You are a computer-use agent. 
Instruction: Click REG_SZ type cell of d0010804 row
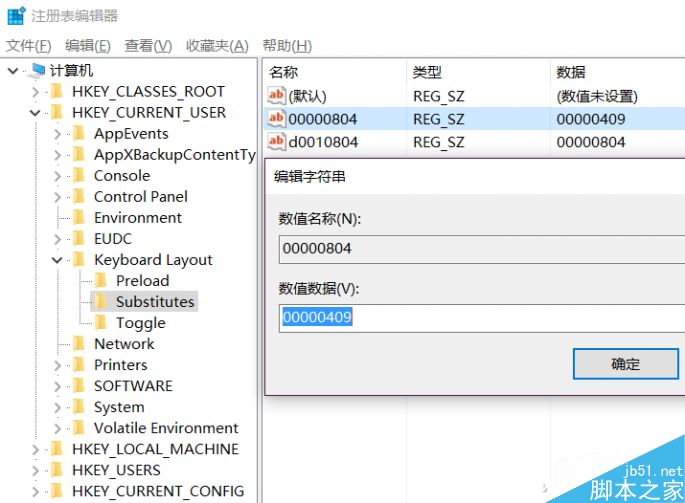click(x=439, y=142)
